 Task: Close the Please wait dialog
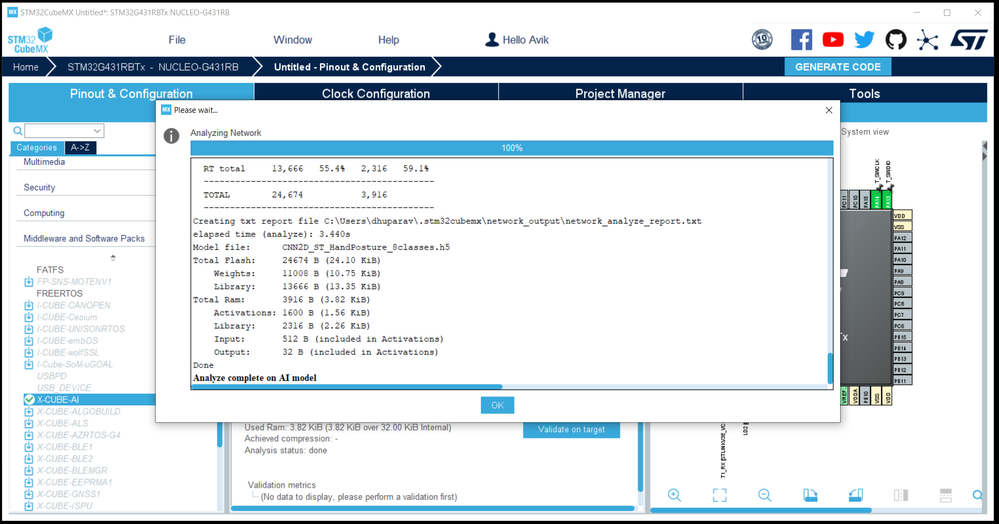point(829,110)
